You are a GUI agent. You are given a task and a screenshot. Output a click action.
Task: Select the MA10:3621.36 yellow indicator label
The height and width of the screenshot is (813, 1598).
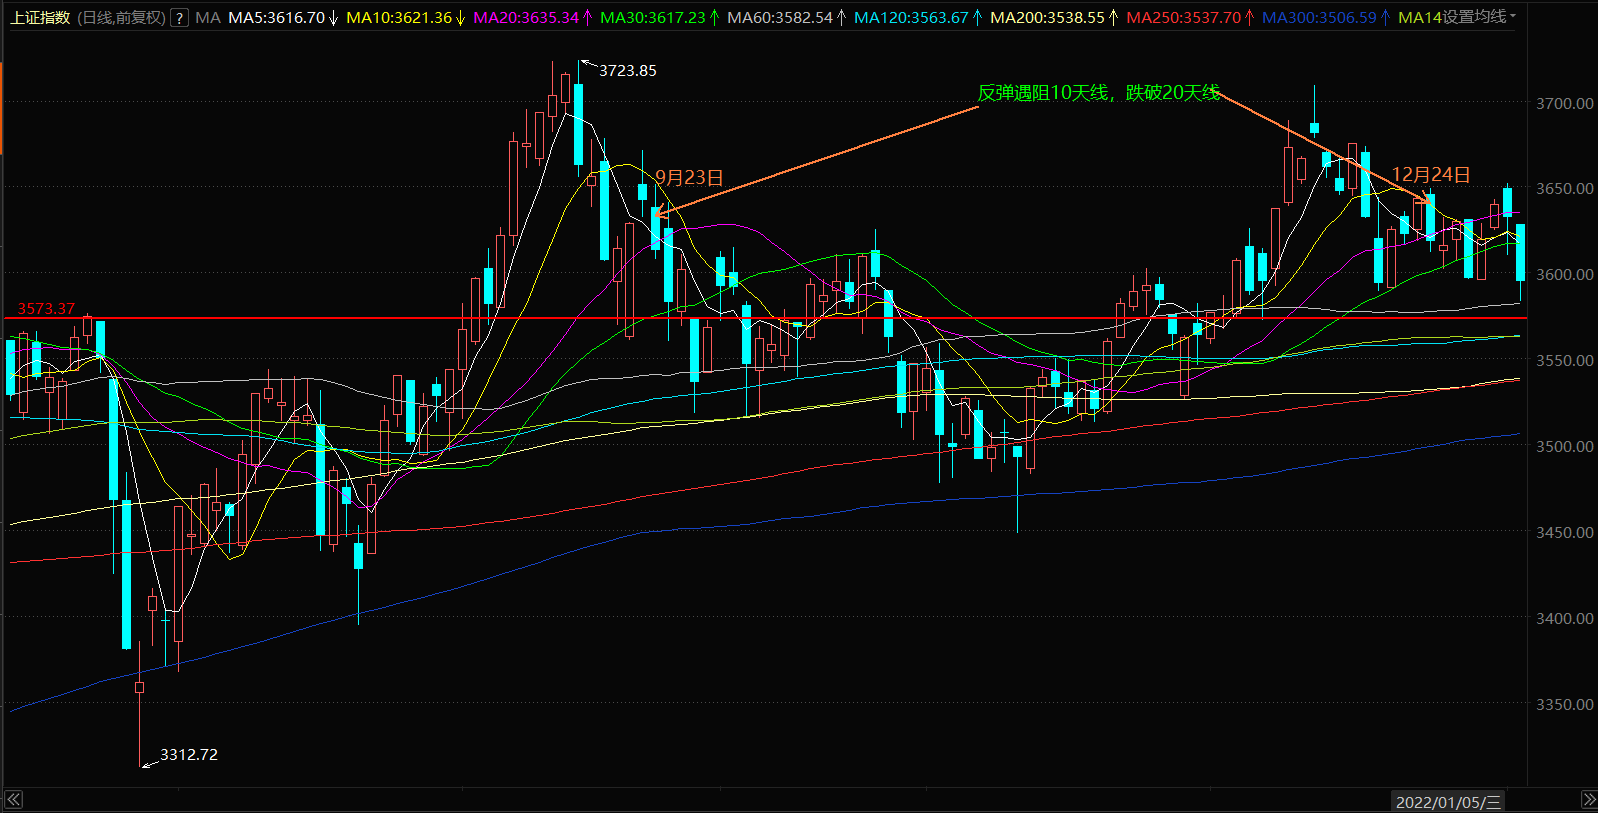coord(398,18)
